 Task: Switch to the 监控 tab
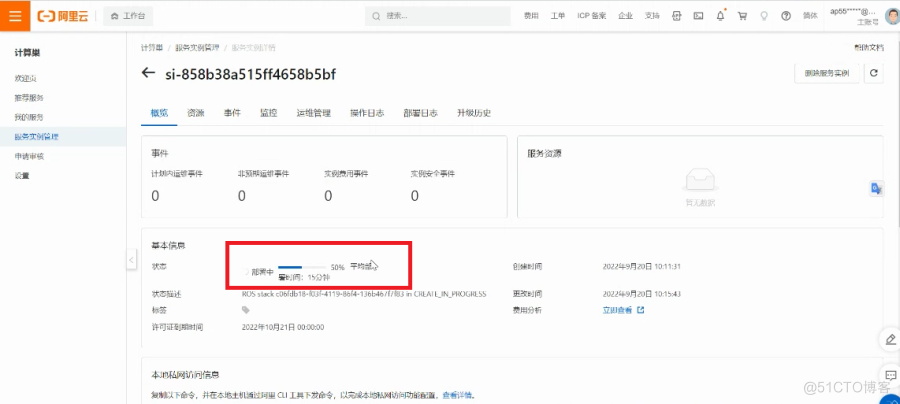[x=269, y=113]
